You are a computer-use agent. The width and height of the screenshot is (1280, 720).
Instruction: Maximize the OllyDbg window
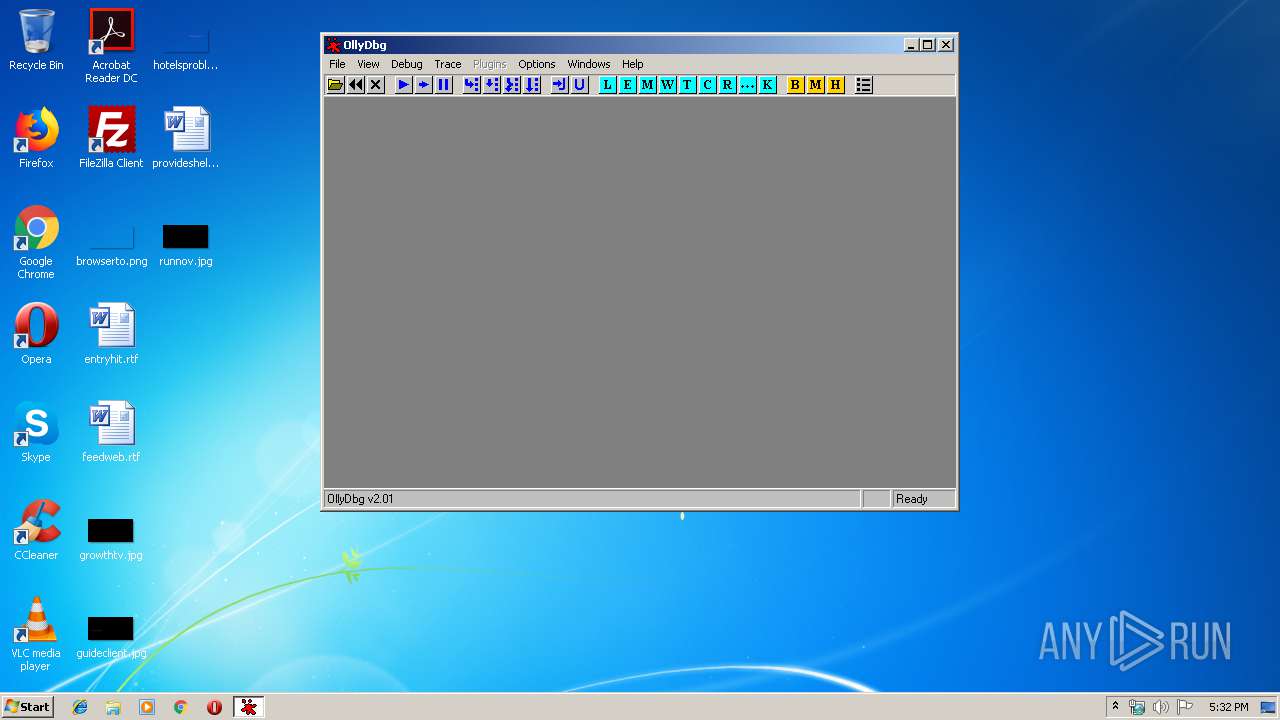[x=928, y=45]
